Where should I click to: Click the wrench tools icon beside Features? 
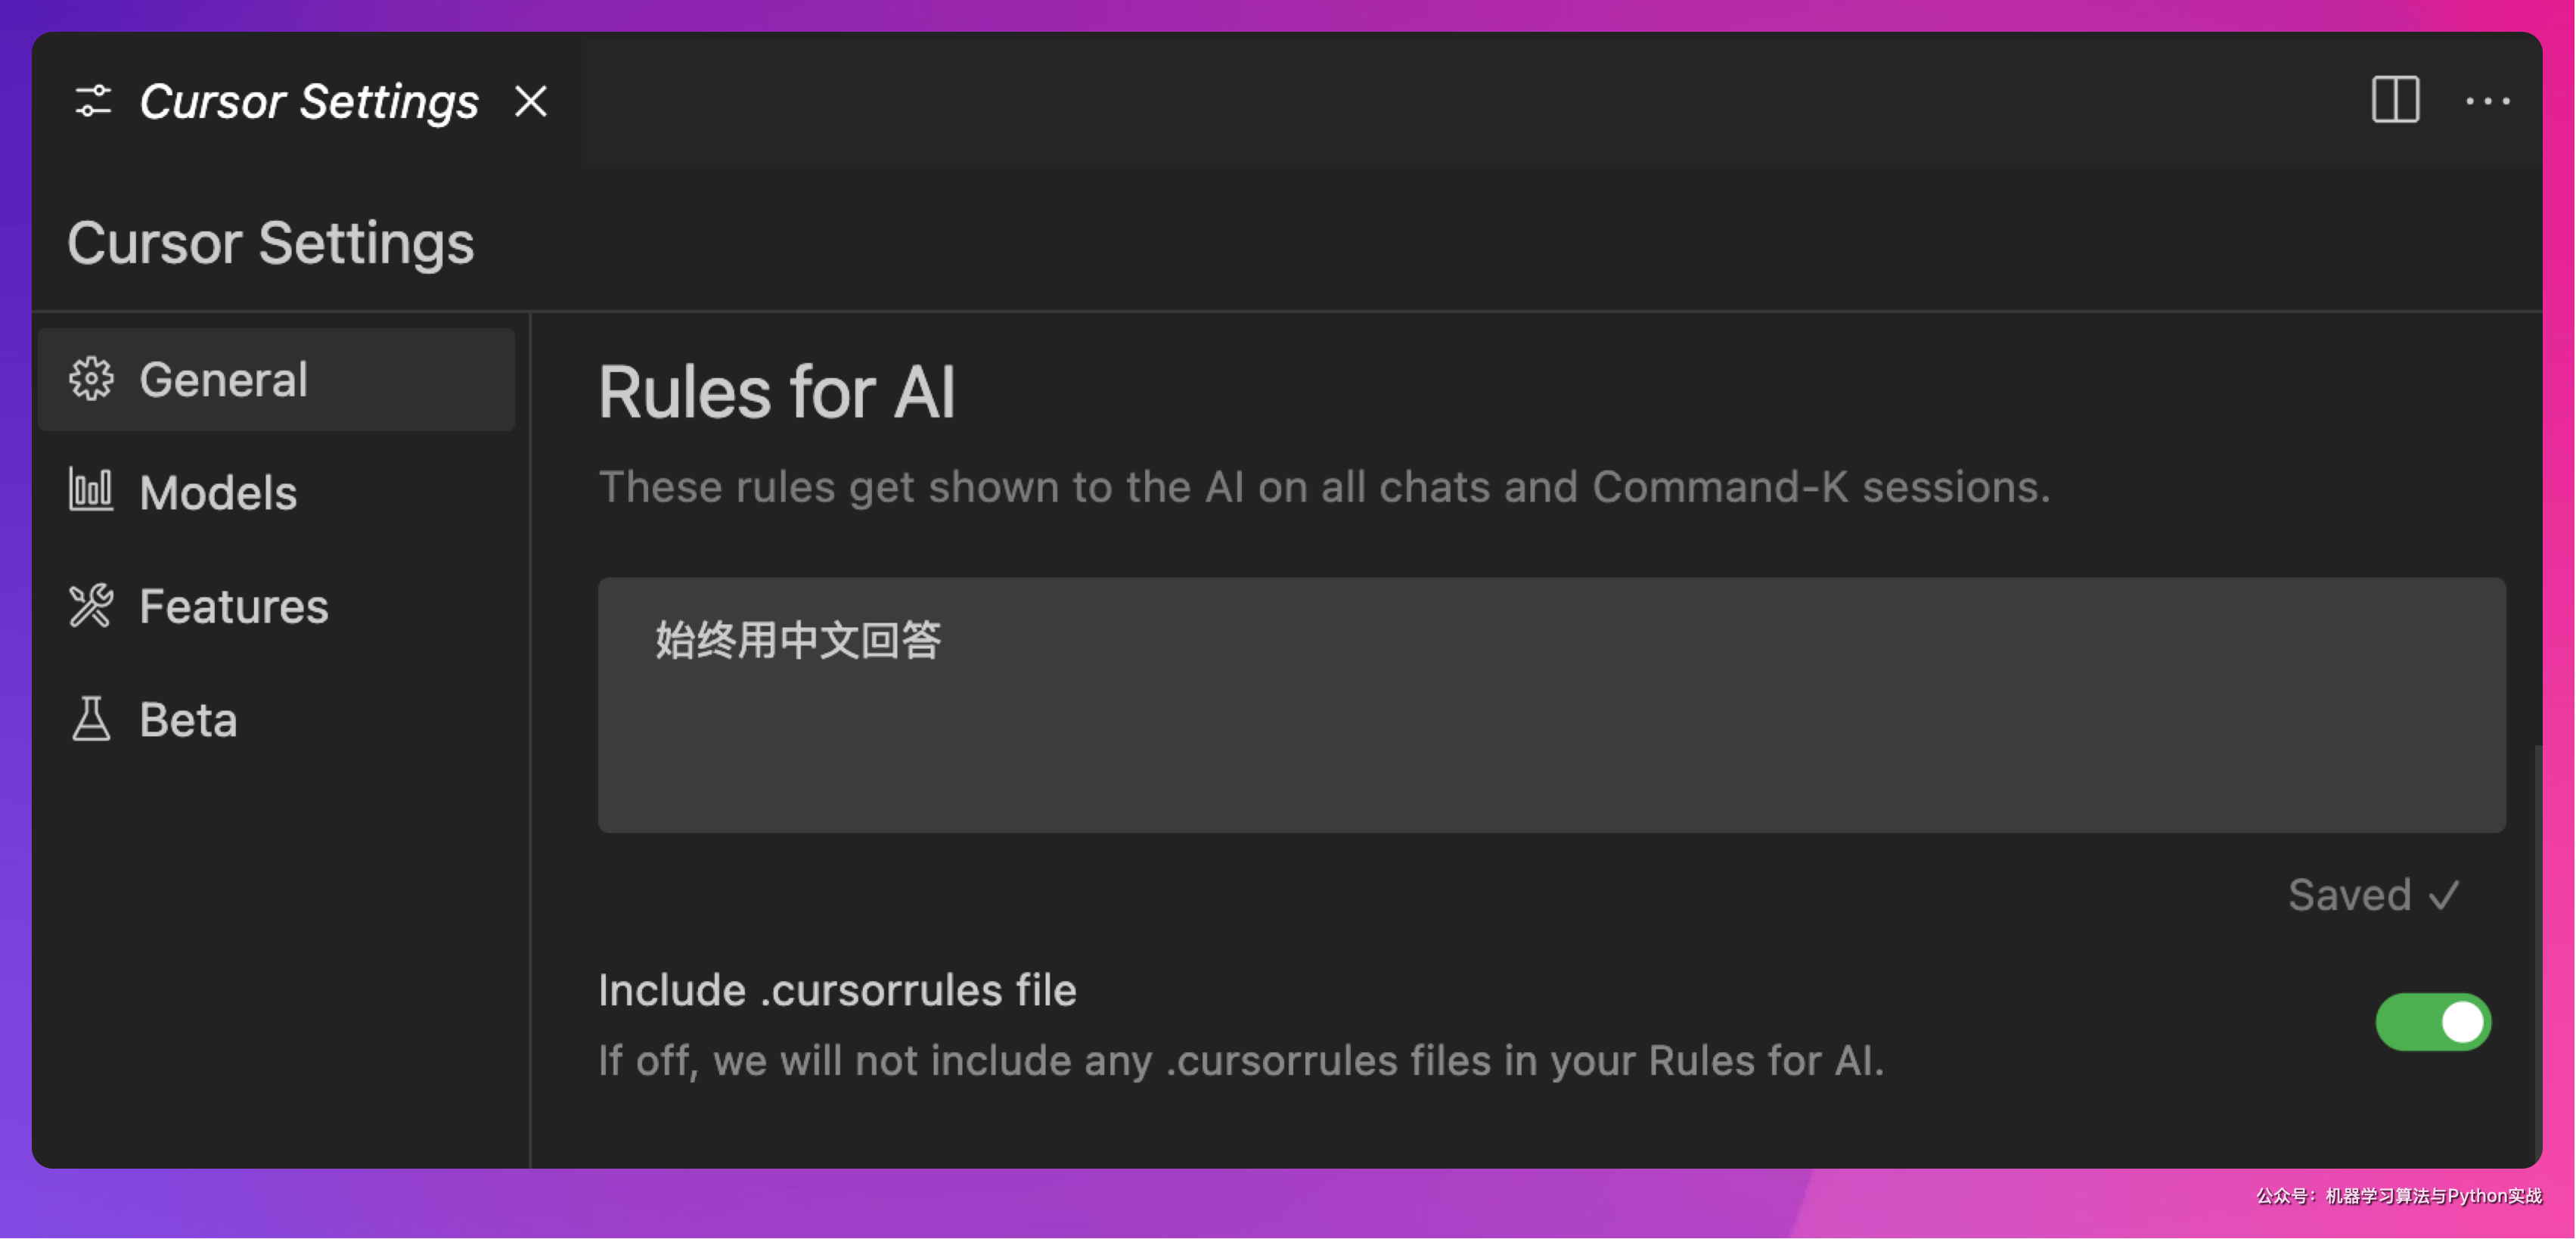tap(91, 606)
